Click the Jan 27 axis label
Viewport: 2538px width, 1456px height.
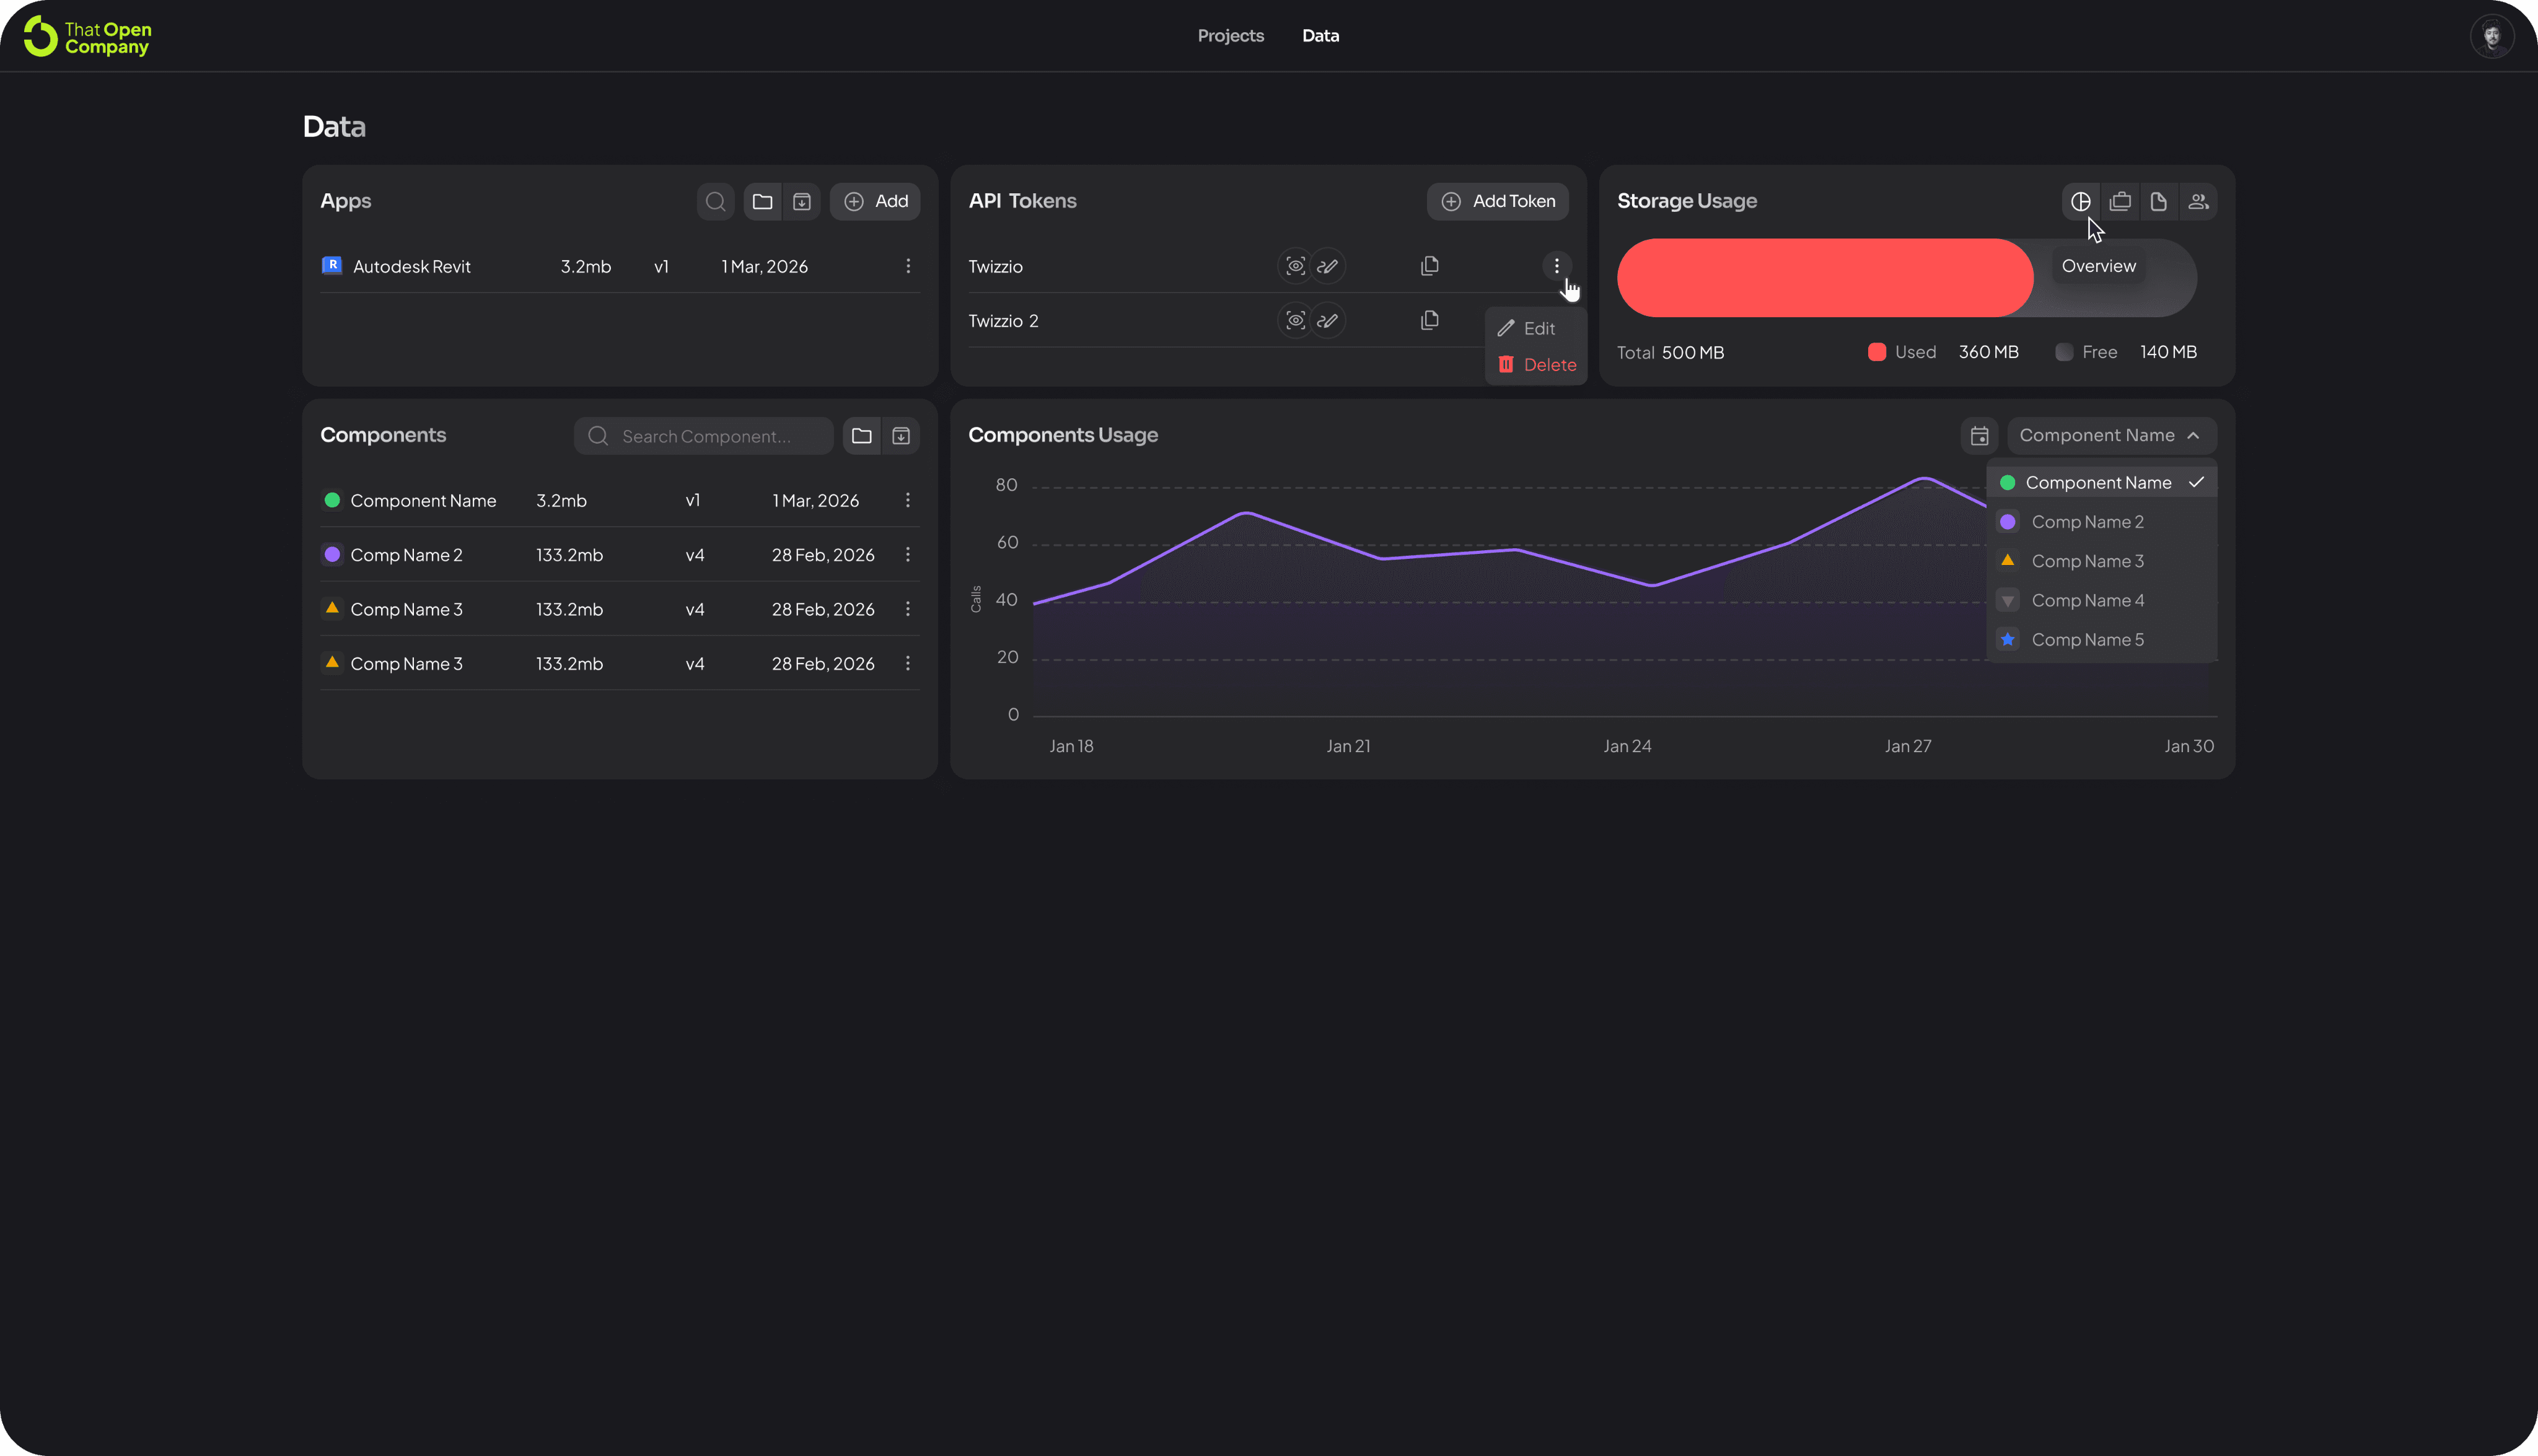(x=1908, y=746)
